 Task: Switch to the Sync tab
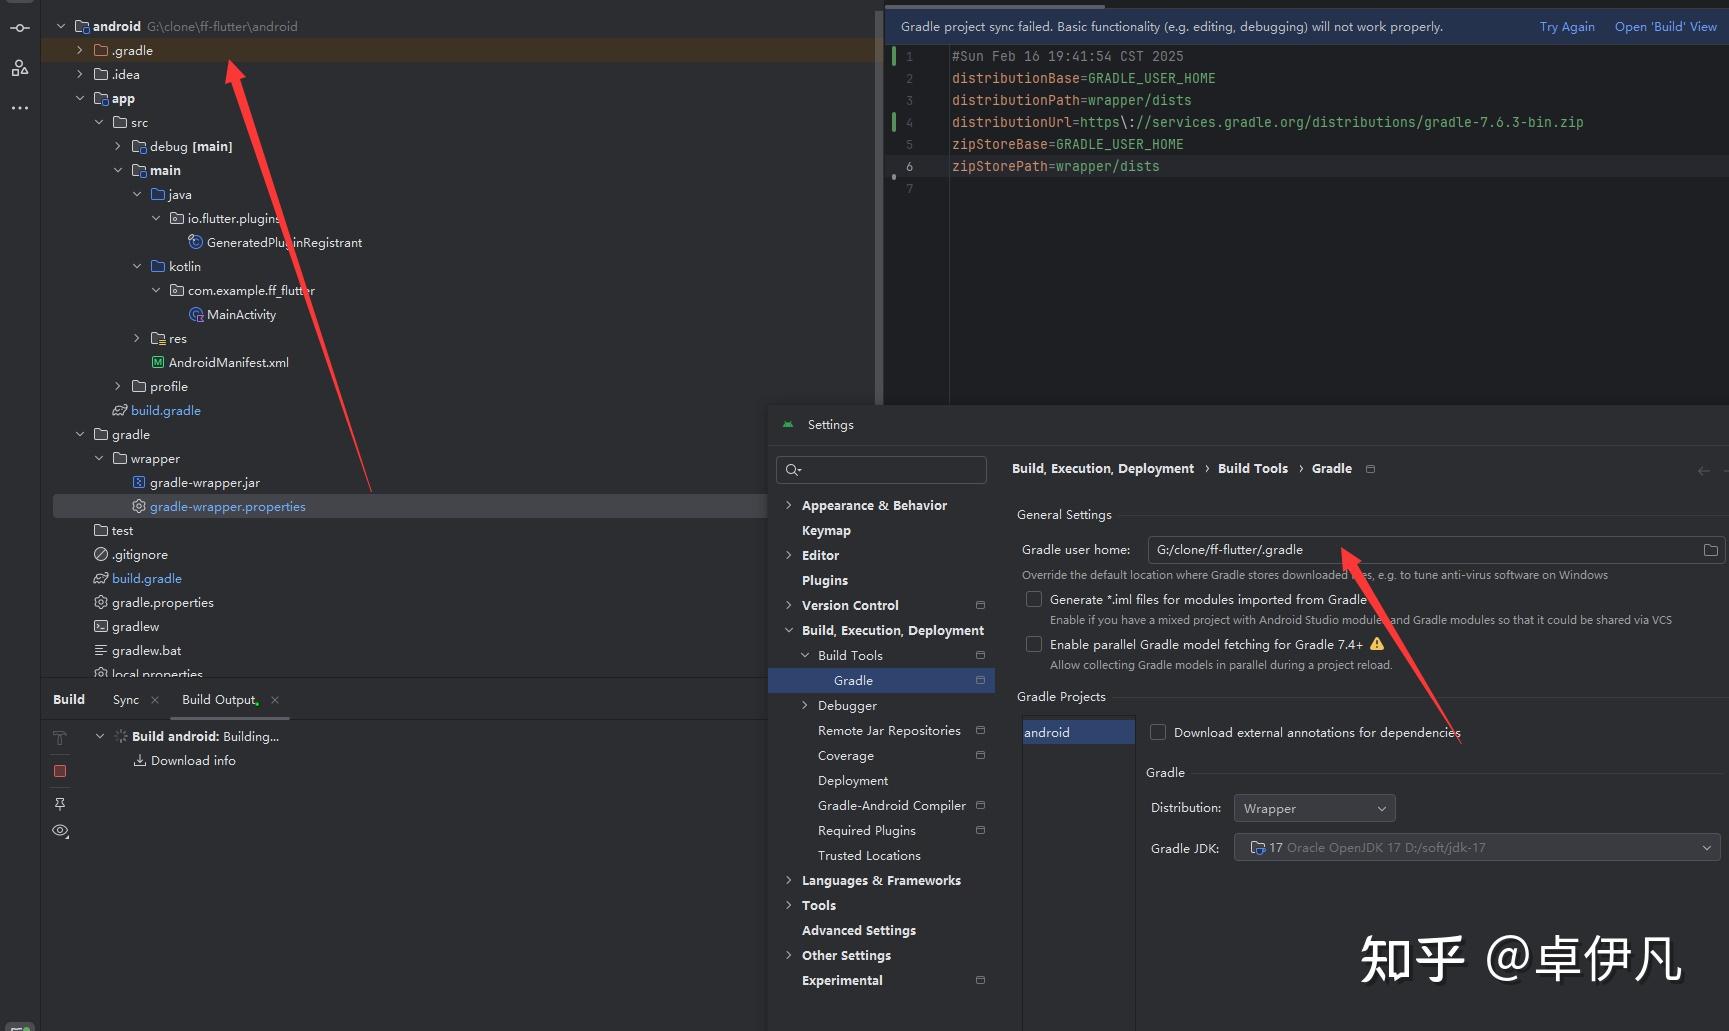point(126,700)
